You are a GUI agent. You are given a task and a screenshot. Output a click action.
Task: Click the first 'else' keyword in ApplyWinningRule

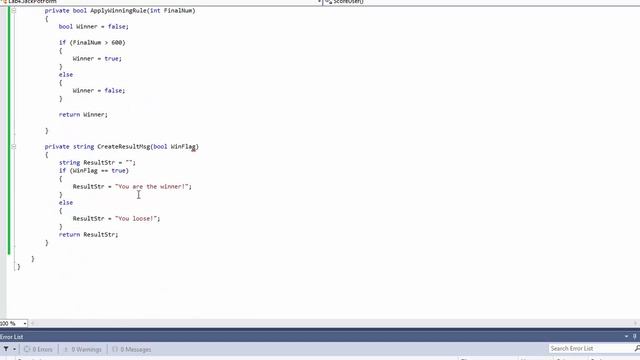click(66, 75)
